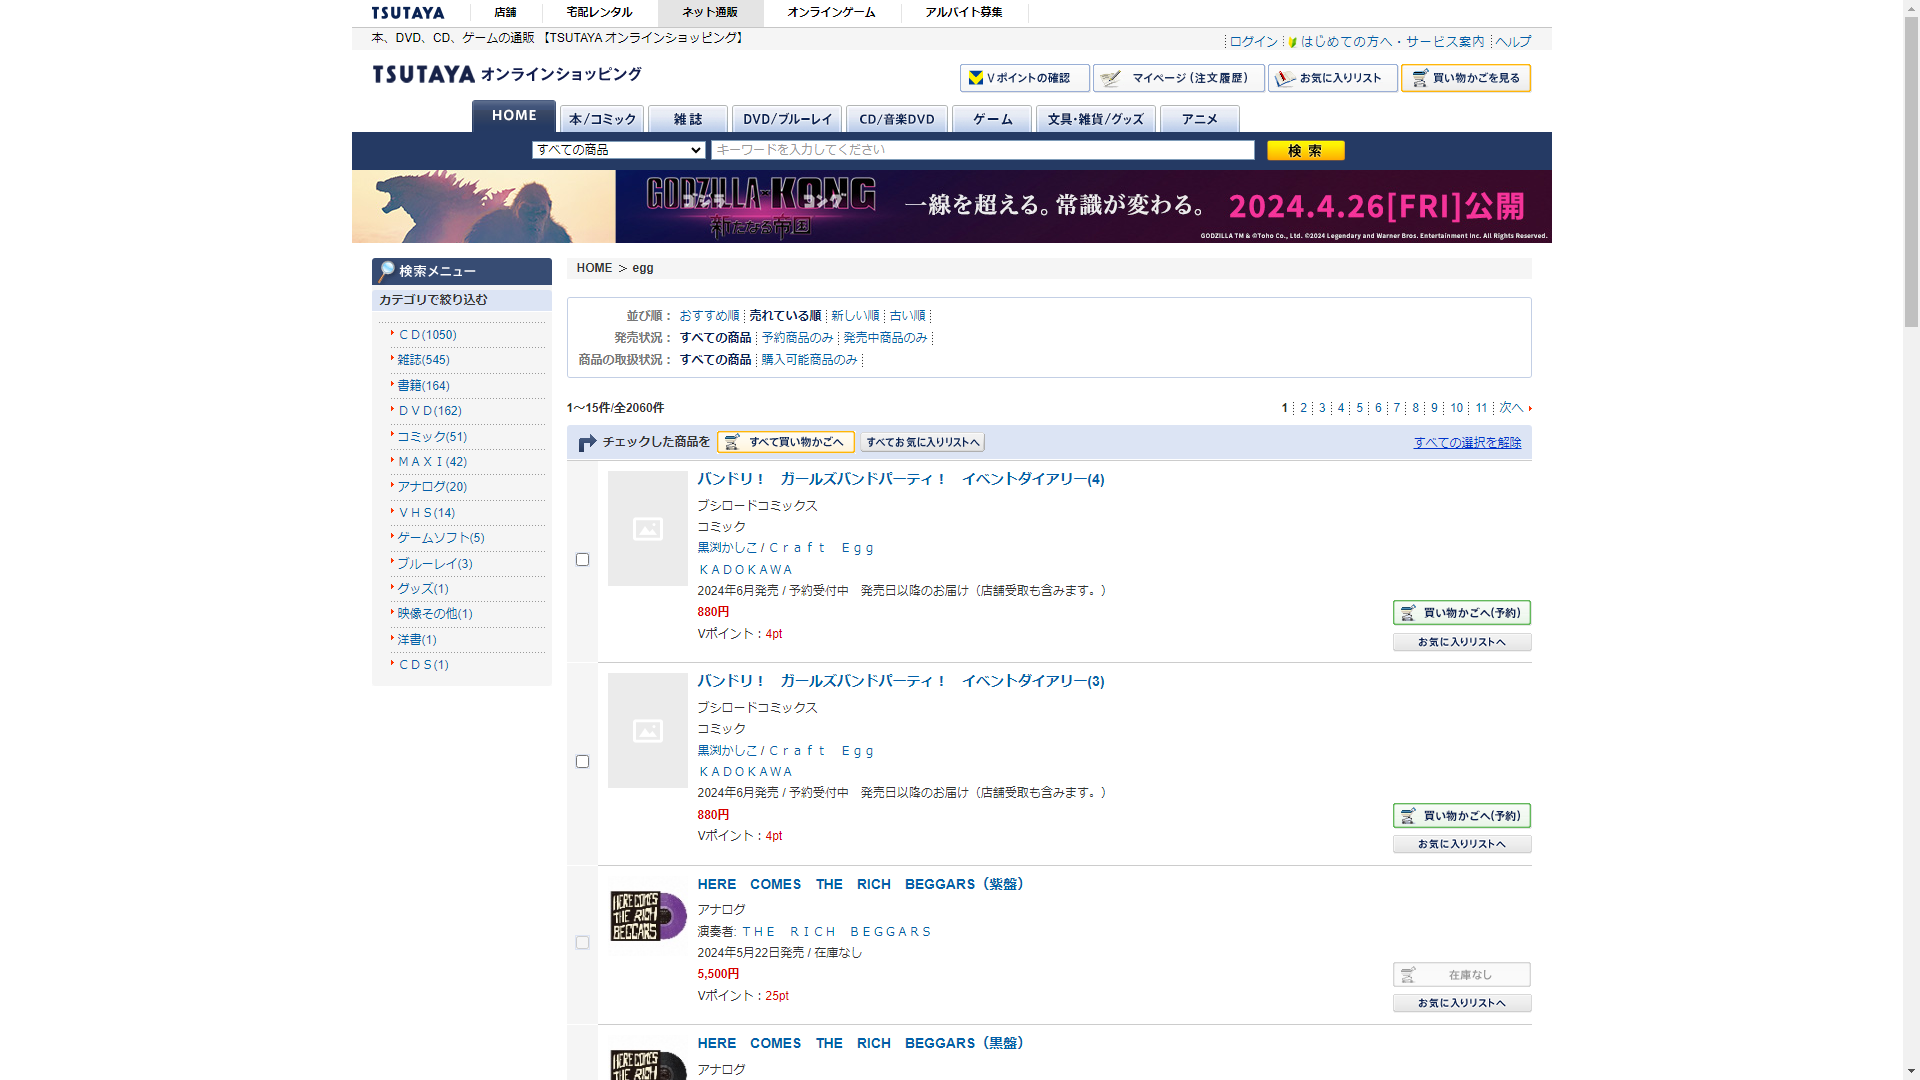
Task: Click the TSUTAYA online shopping logo
Action: pos(506,75)
